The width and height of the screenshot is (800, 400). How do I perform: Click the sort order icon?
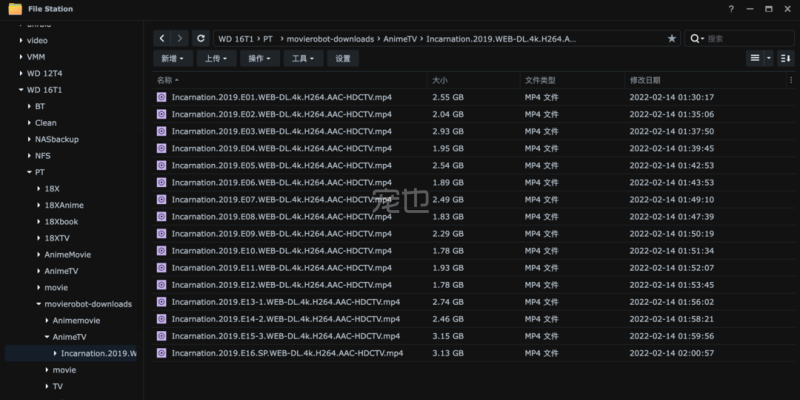(x=785, y=58)
